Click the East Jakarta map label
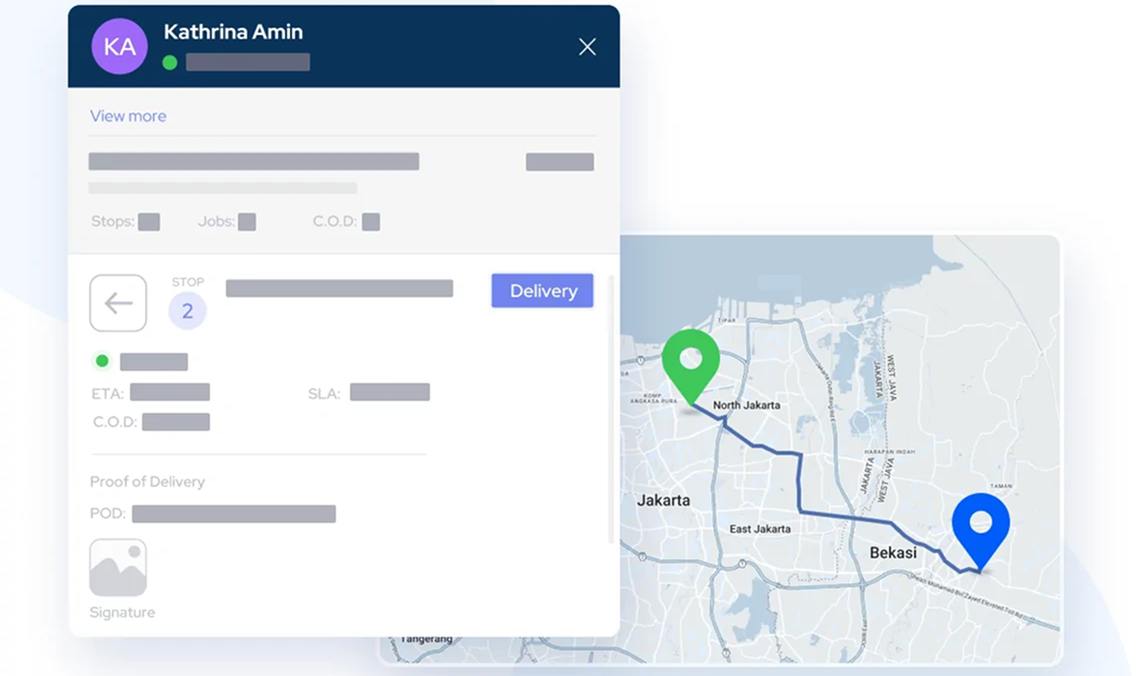 click(760, 528)
